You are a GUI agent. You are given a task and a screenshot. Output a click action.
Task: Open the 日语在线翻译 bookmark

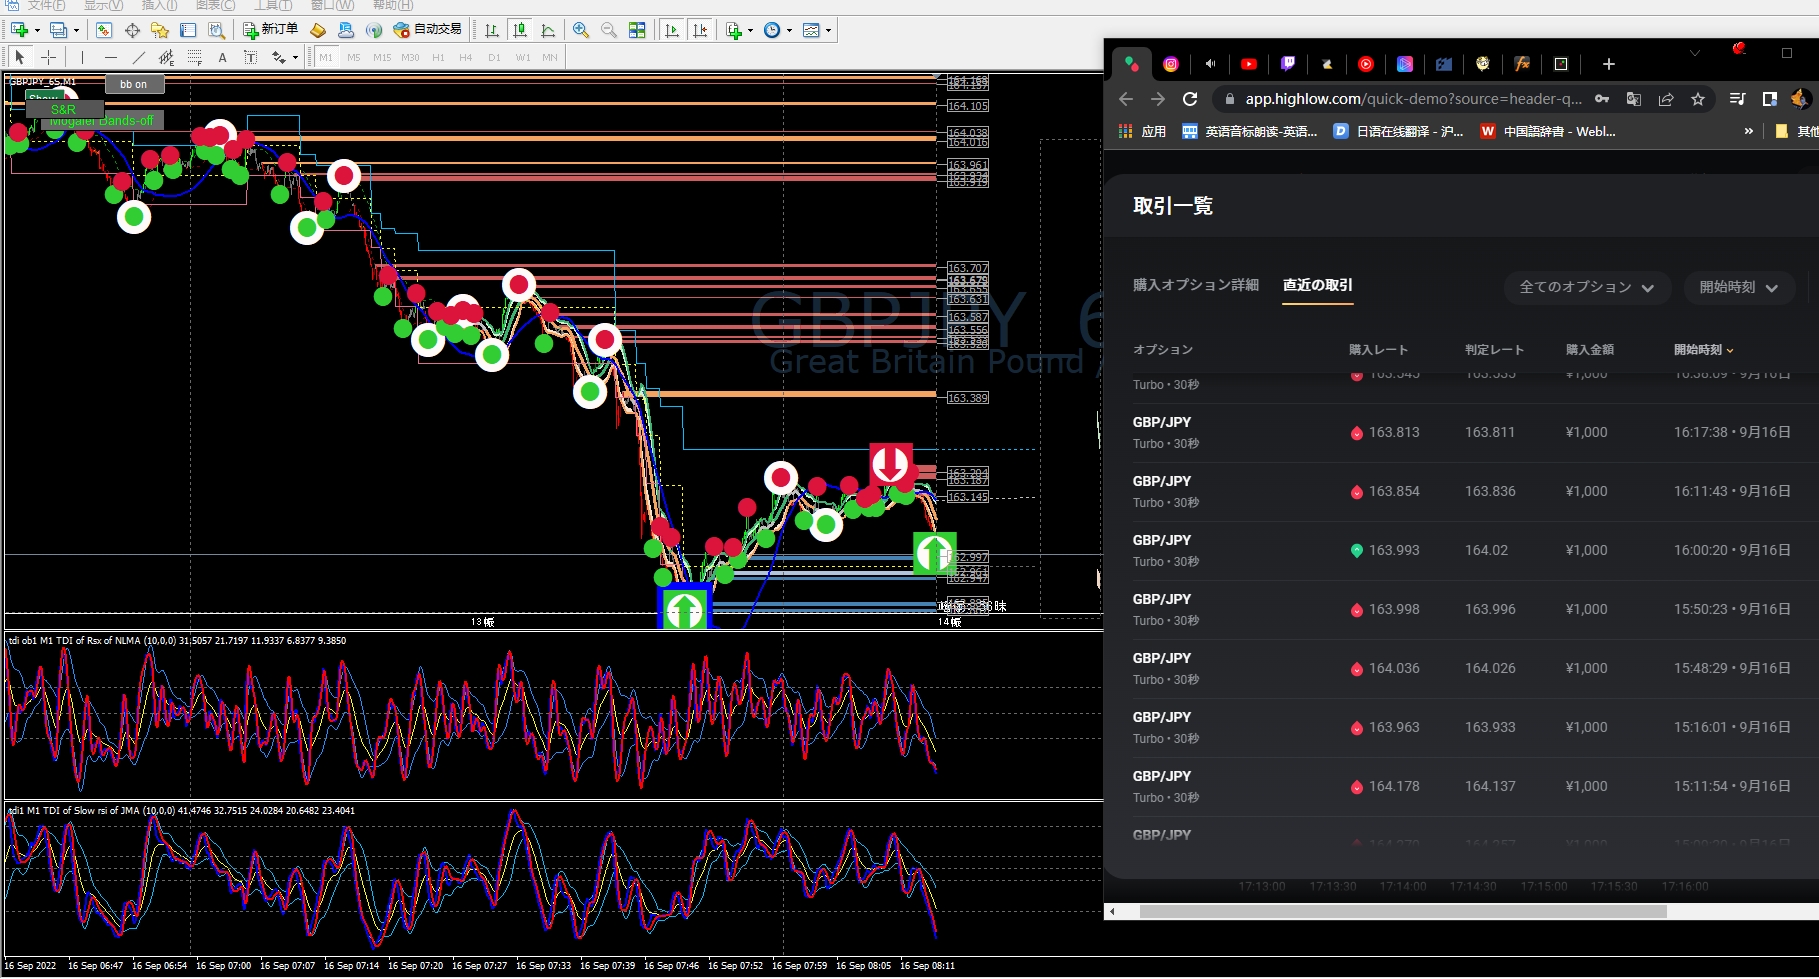[x=1398, y=131]
